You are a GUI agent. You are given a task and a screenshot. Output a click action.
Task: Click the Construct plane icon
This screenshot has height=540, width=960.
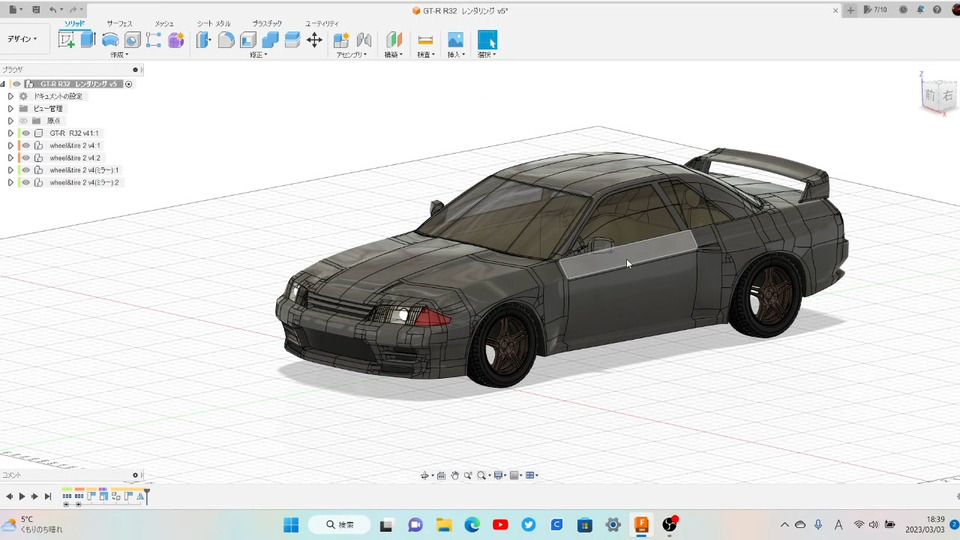[x=394, y=40]
